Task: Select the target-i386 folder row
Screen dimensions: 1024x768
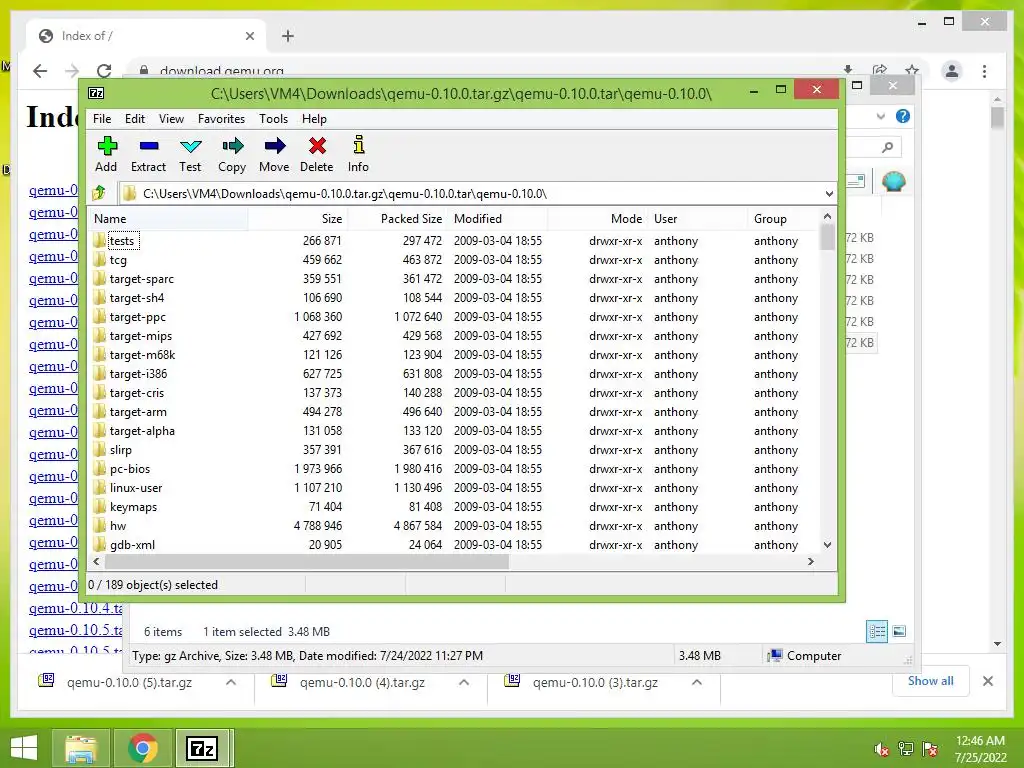Action: 453,374
